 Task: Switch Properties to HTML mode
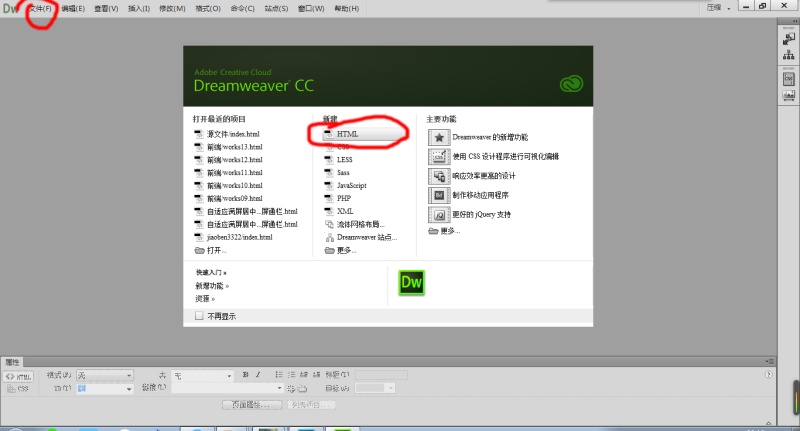pyautogui.click(x=18, y=377)
